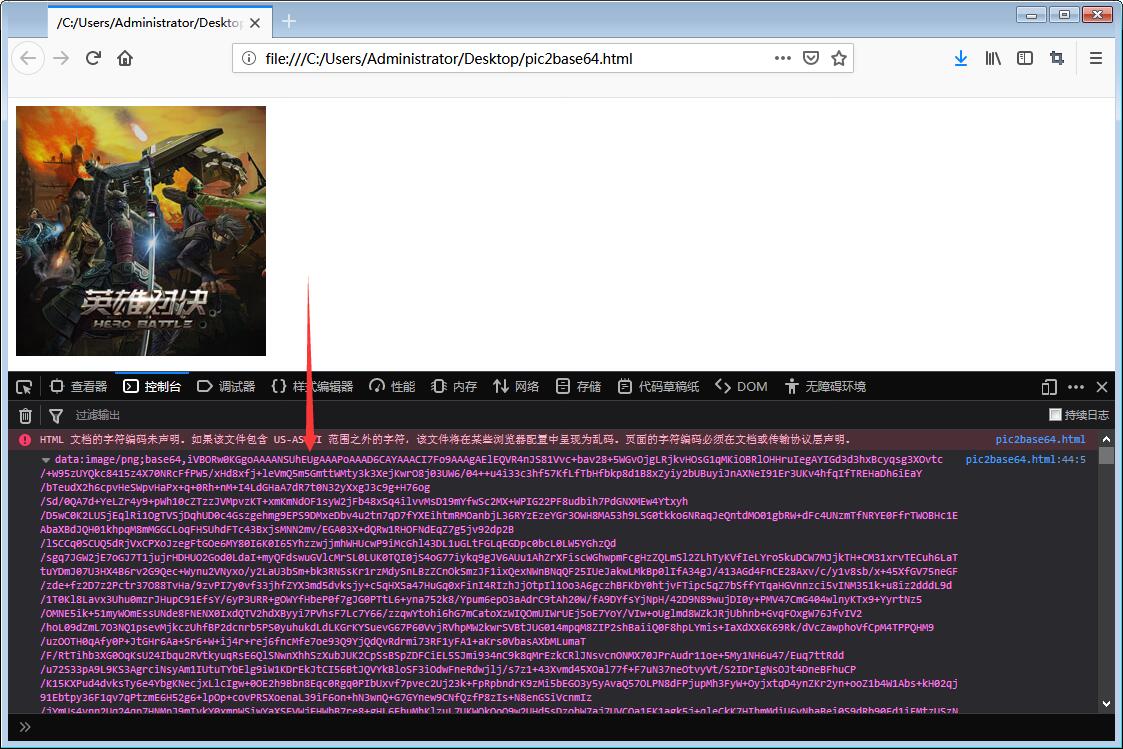Enable responsive design mode in DevTools
This screenshot has width=1123, height=749.
click(1049, 386)
